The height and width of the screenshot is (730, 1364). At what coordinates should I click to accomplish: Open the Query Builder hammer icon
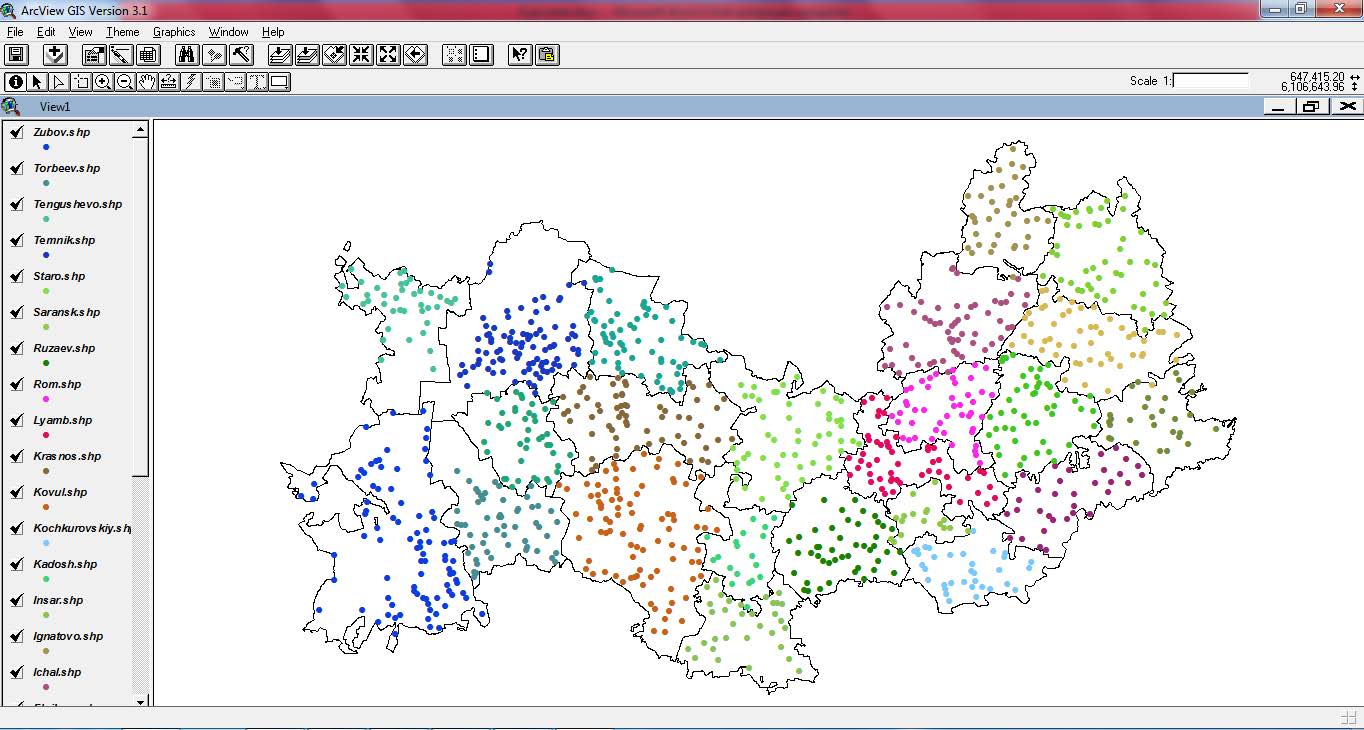click(x=241, y=55)
